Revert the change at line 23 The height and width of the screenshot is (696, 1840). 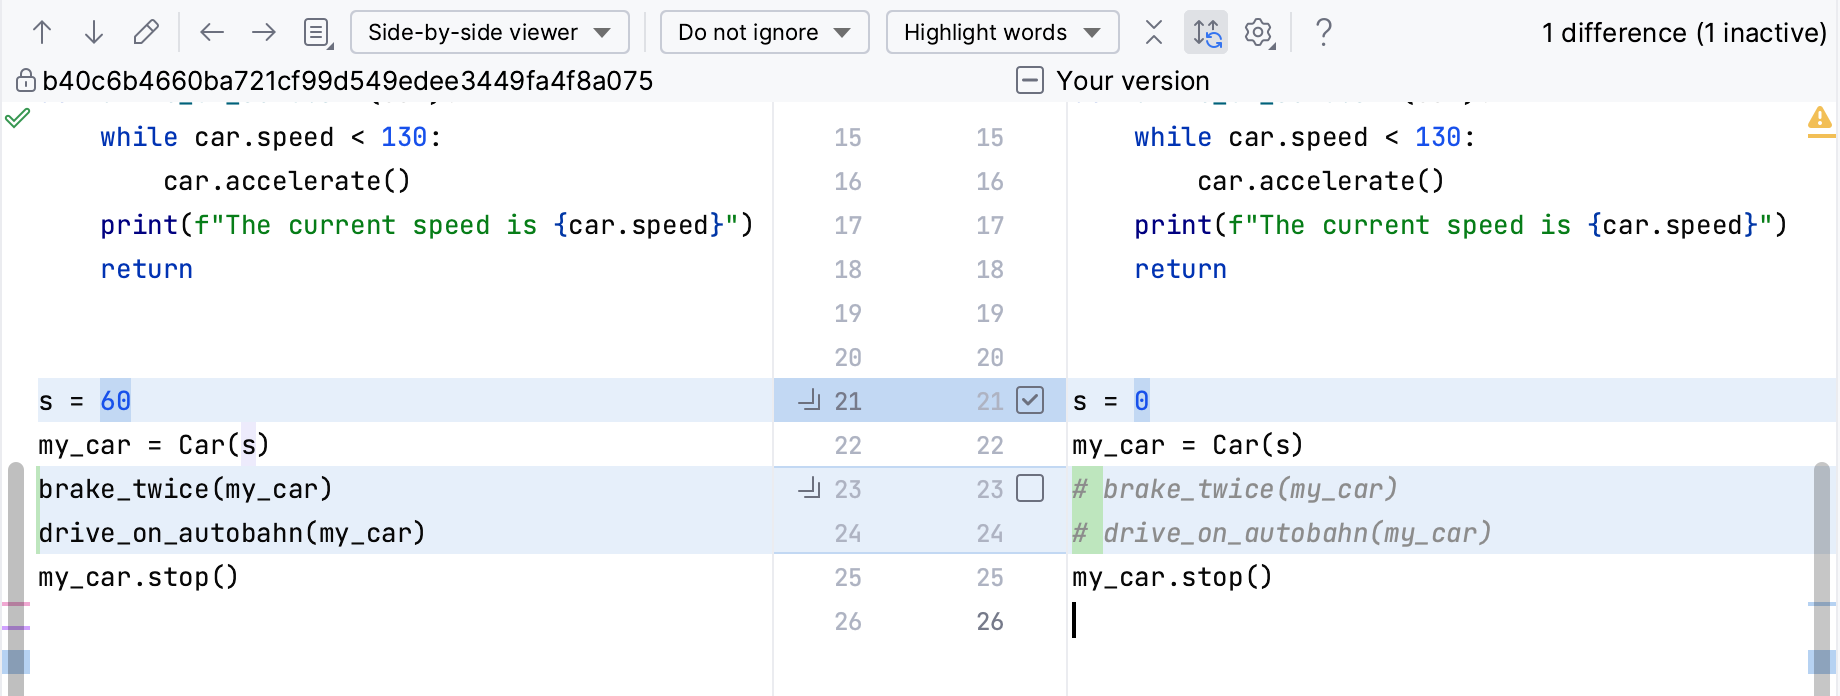[x=809, y=489]
